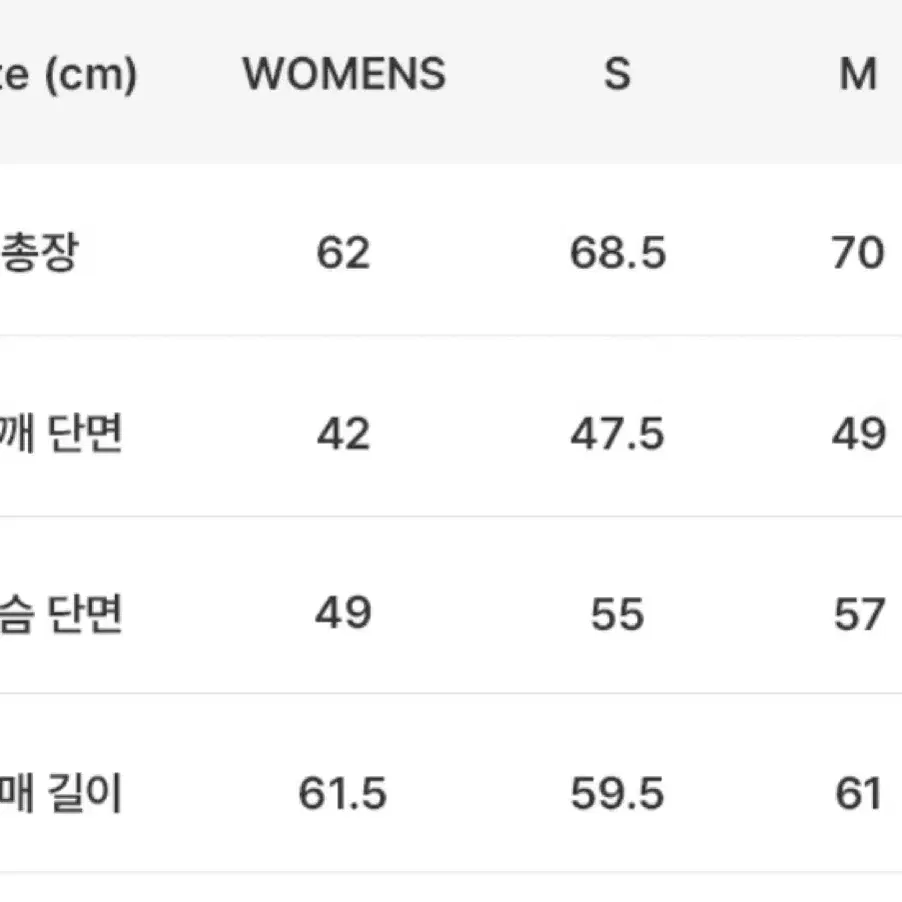Select the S shoulder value 47.5
902x902 pixels.
[x=618, y=433]
